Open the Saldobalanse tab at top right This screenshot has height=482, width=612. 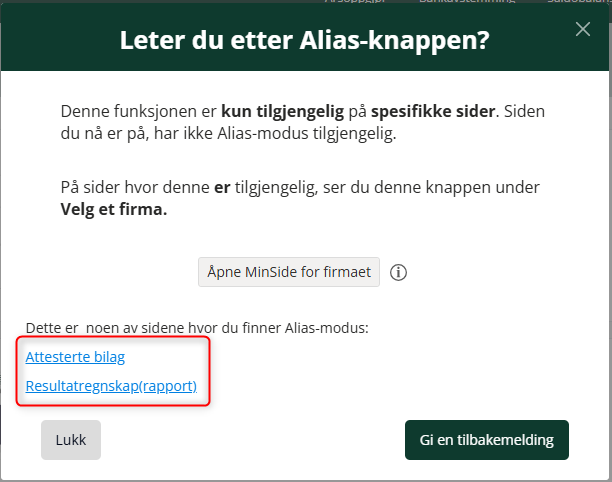point(579,2)
